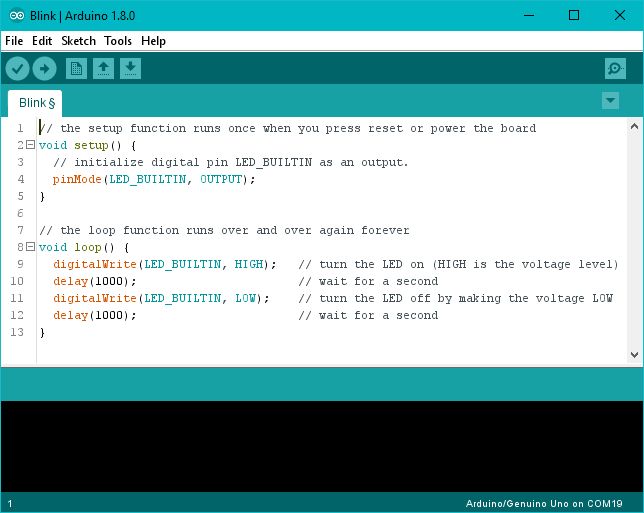Click the editor scrollbar down arrow

pyautogui.click(x=634, y=355)
